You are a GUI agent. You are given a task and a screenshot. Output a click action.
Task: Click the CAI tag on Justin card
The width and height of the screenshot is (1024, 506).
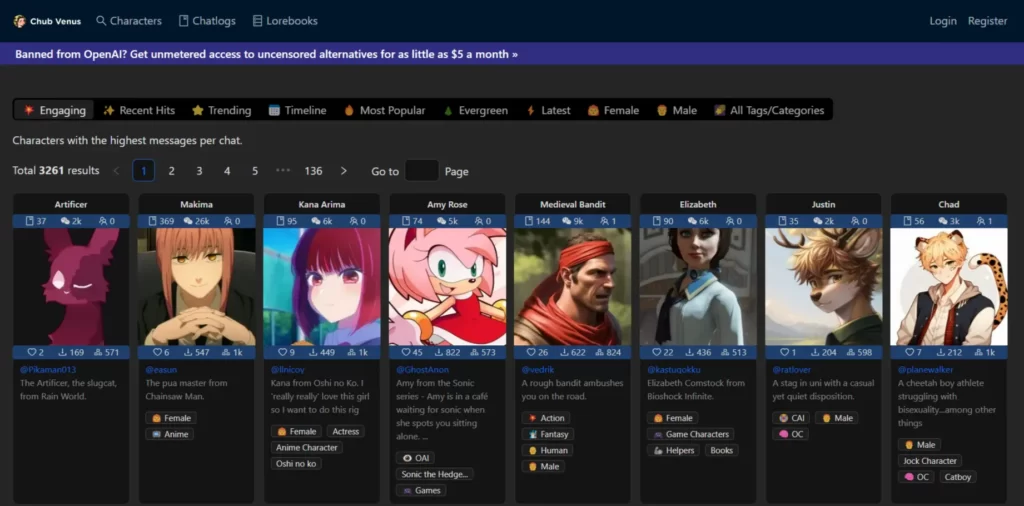tap(791, 418)
